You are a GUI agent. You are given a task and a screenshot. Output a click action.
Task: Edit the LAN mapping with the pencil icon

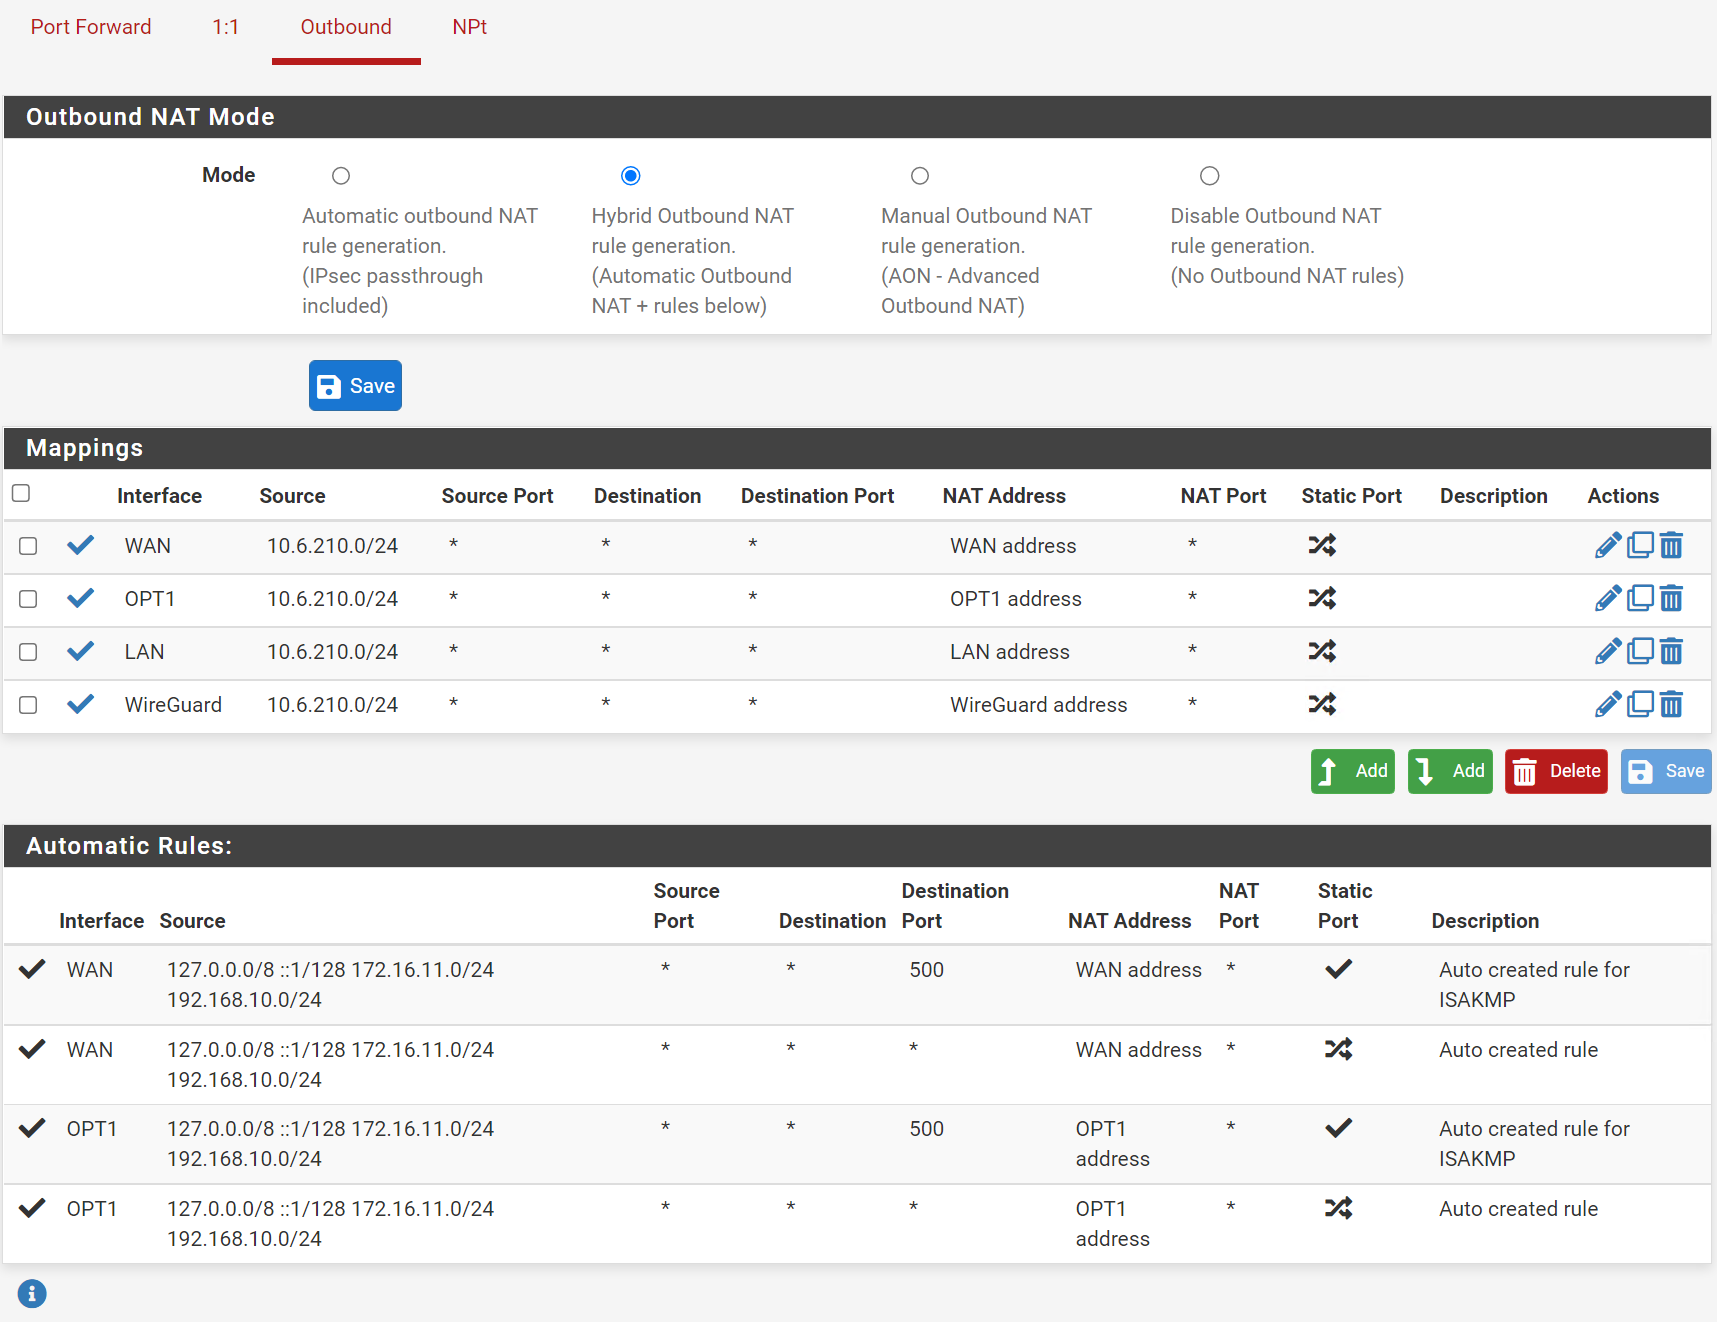[x=1608, y=651]
